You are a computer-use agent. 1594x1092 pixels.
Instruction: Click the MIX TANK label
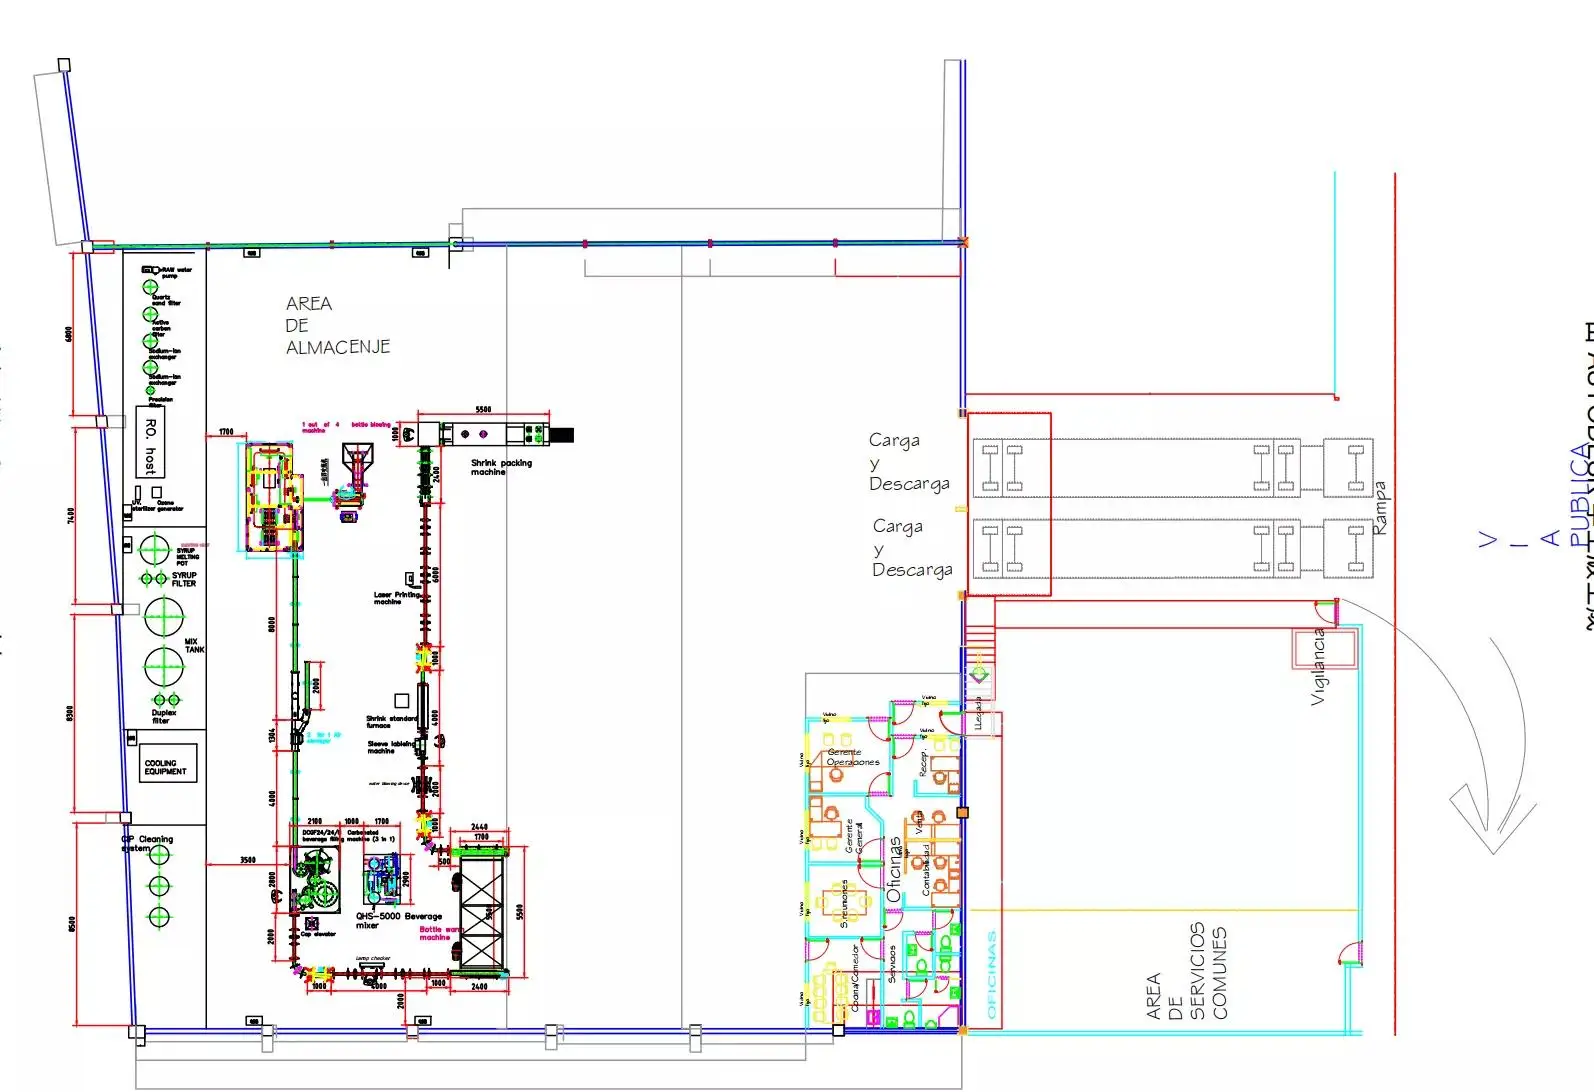[x=193, y=646]
